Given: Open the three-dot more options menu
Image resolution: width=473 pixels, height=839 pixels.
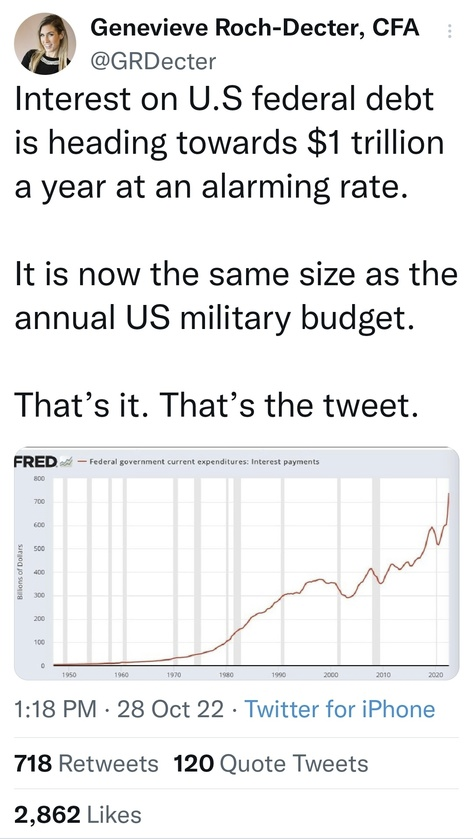Looking at the screenshot, I should 449,32.
